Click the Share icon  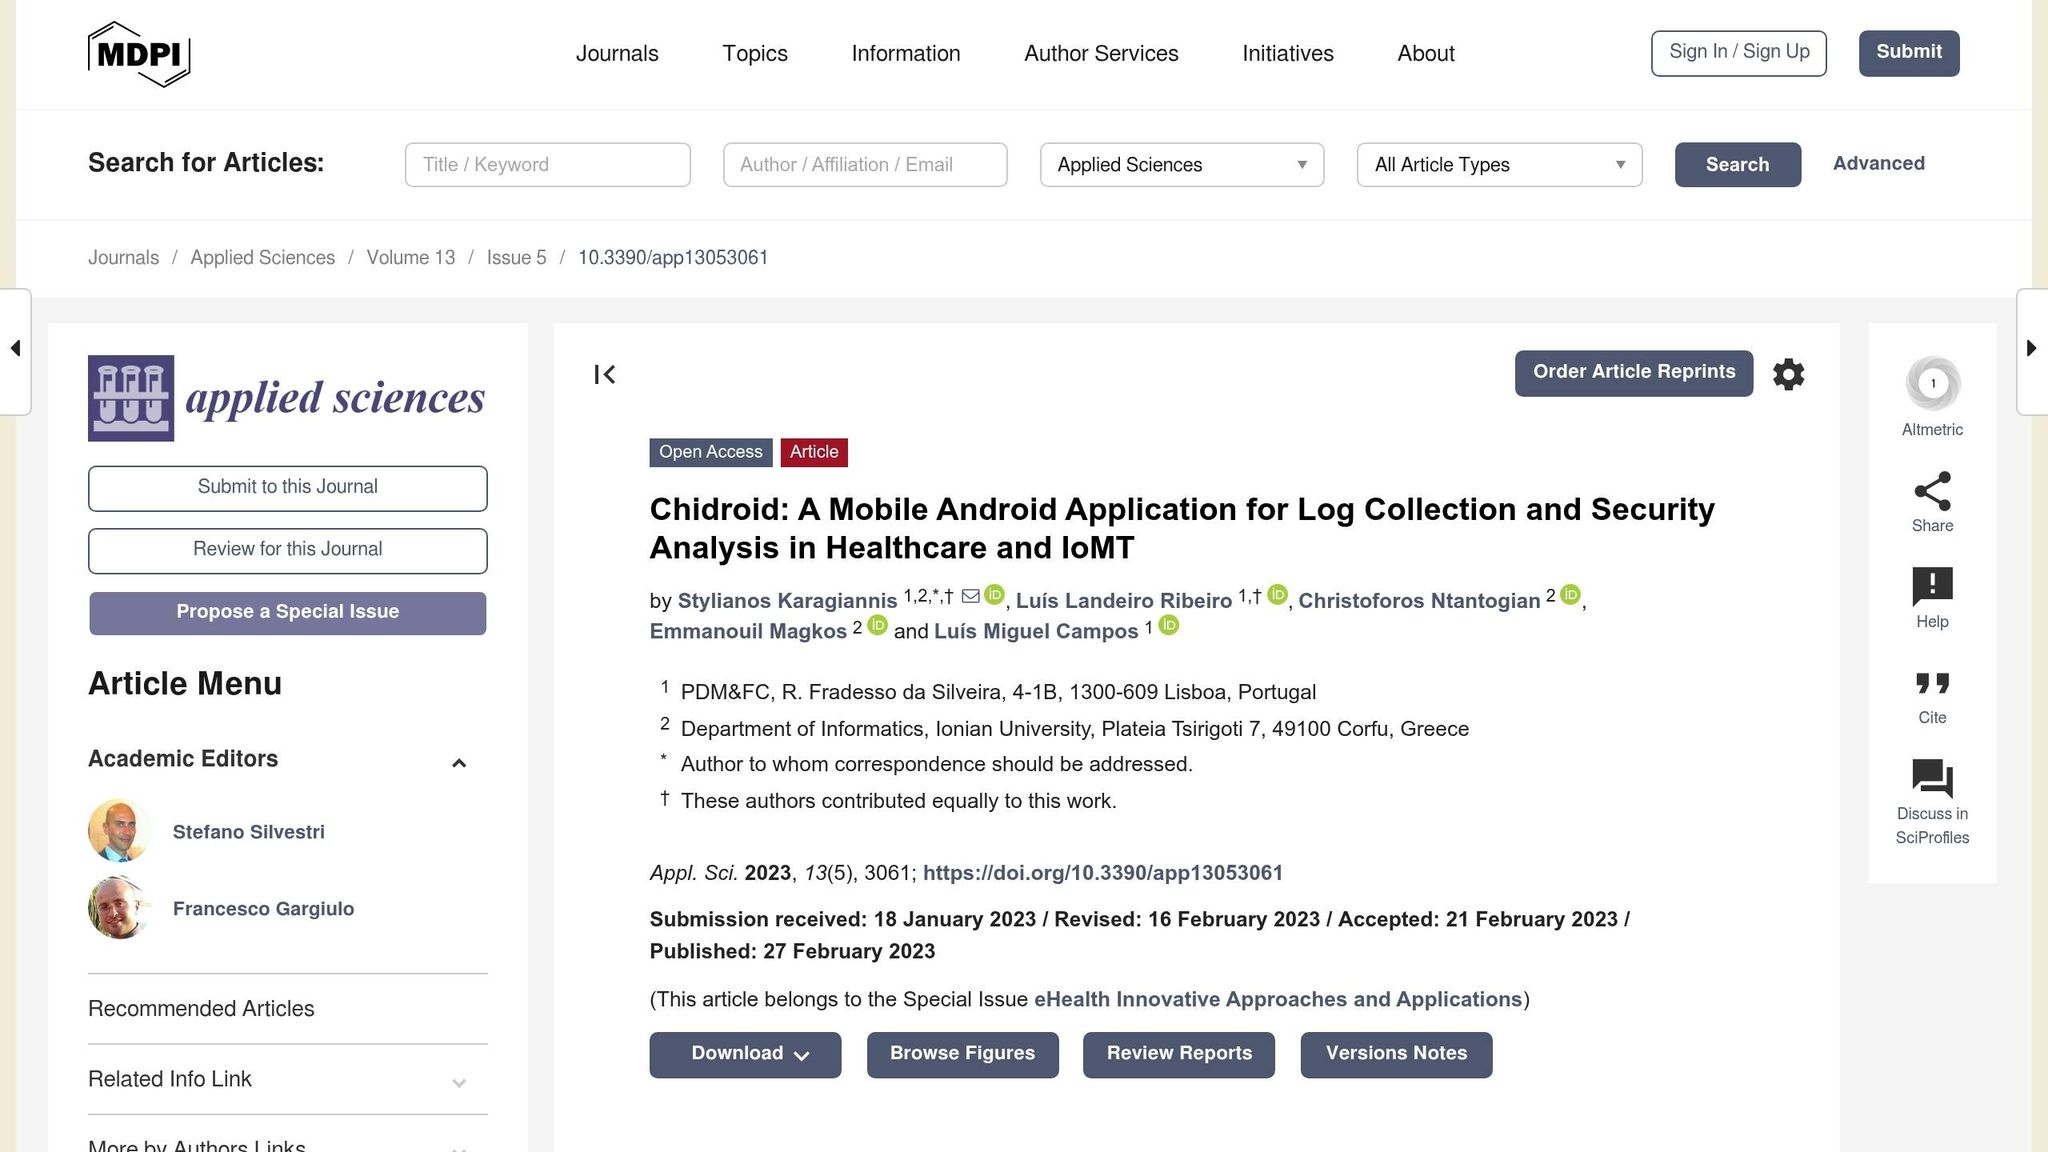click(1932, 491)
